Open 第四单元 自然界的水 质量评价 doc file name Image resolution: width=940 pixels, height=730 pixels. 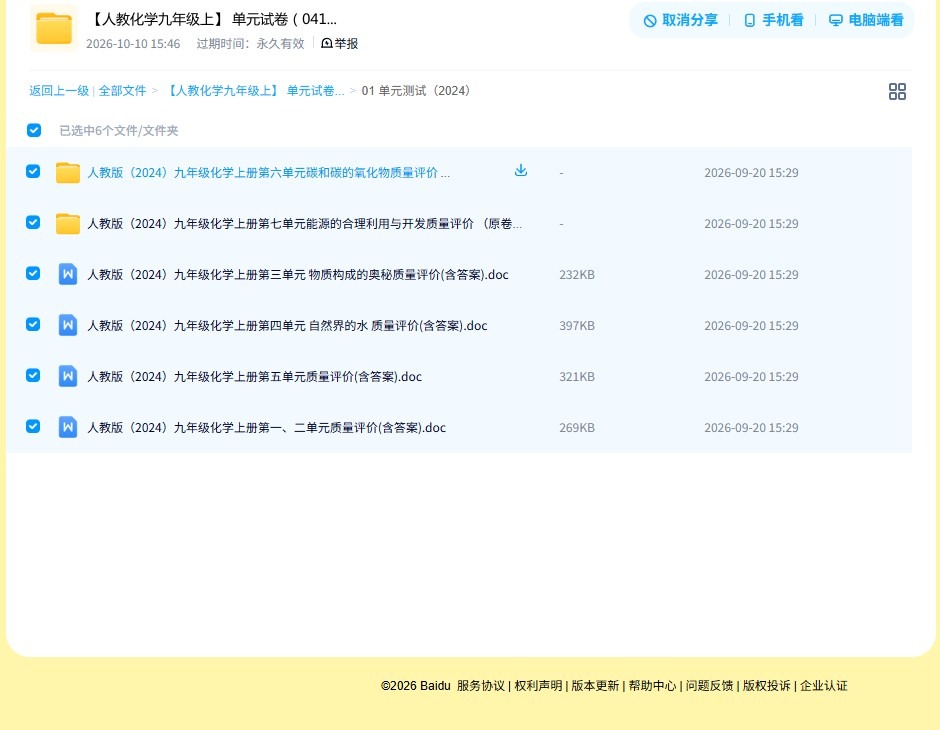coord(287,325)
